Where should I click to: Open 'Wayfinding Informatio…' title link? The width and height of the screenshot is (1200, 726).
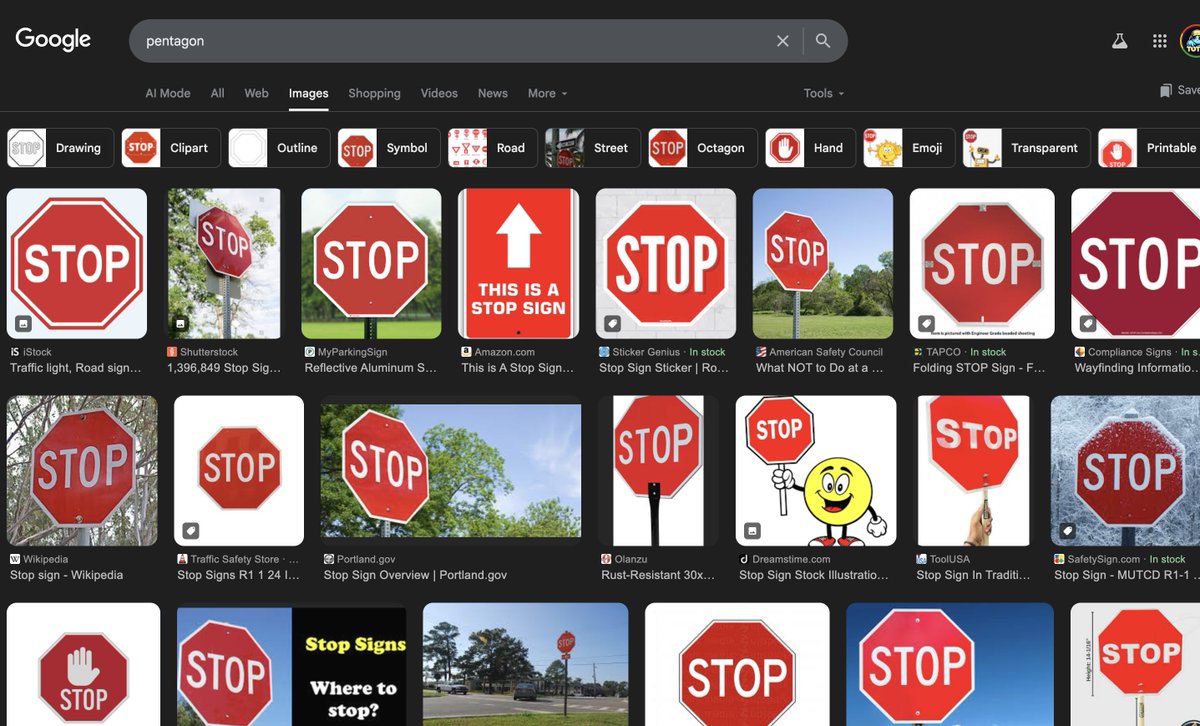pos(1137,368)
